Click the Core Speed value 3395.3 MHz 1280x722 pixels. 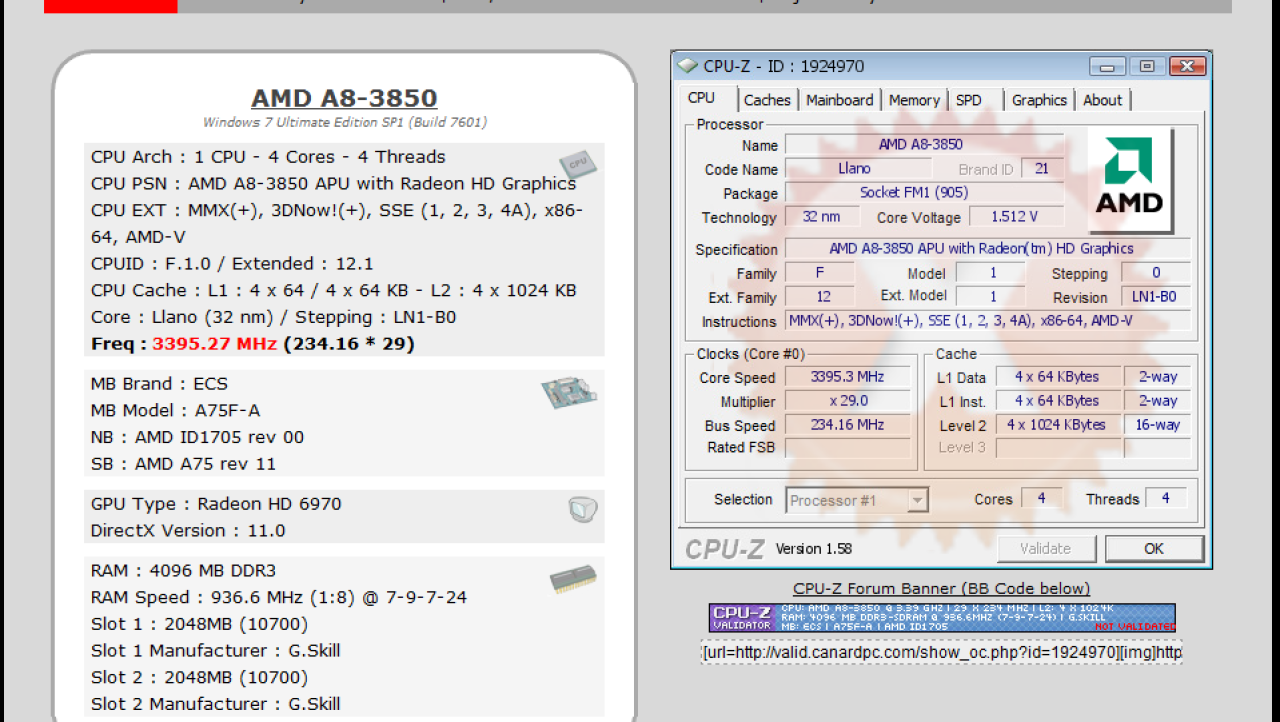tap(848, 378)
